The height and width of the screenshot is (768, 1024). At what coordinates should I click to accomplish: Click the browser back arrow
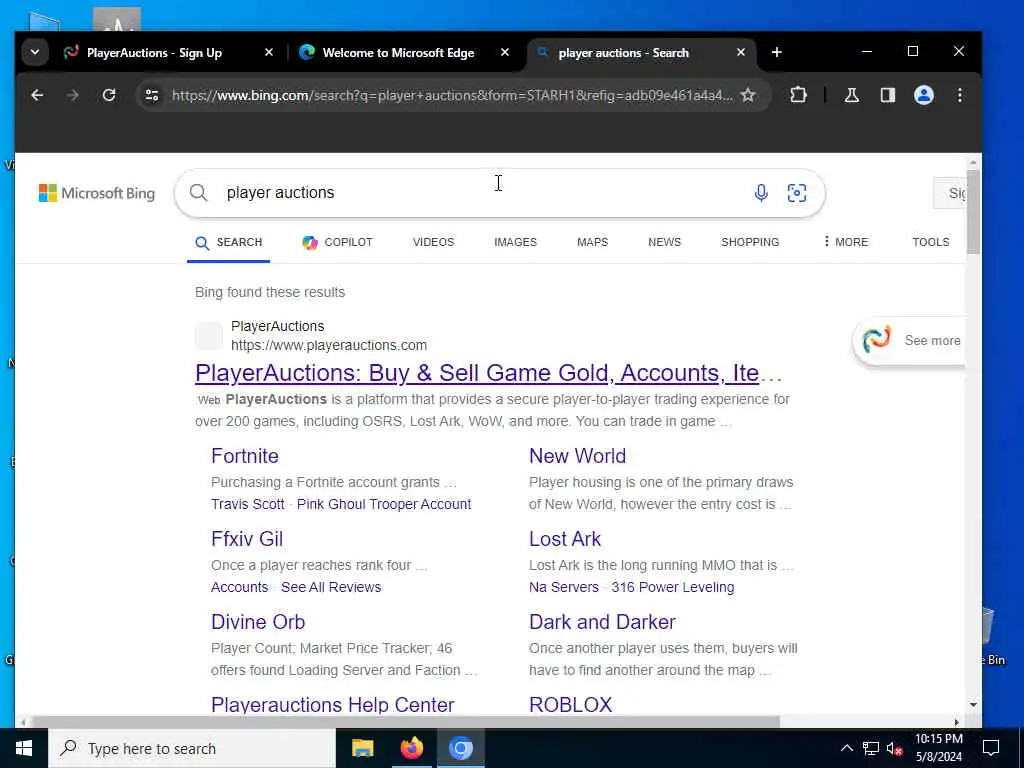tap(37, 95)
